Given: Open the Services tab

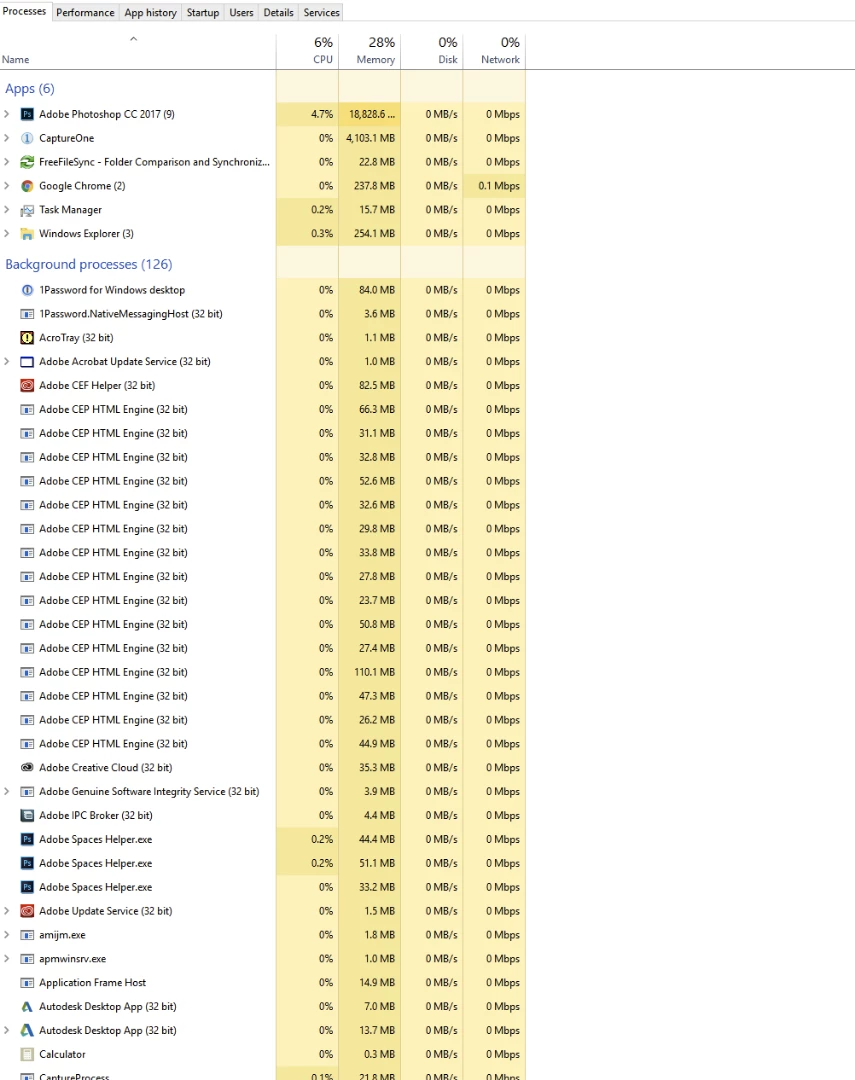Looking at the screenshot, I should 322,12.
